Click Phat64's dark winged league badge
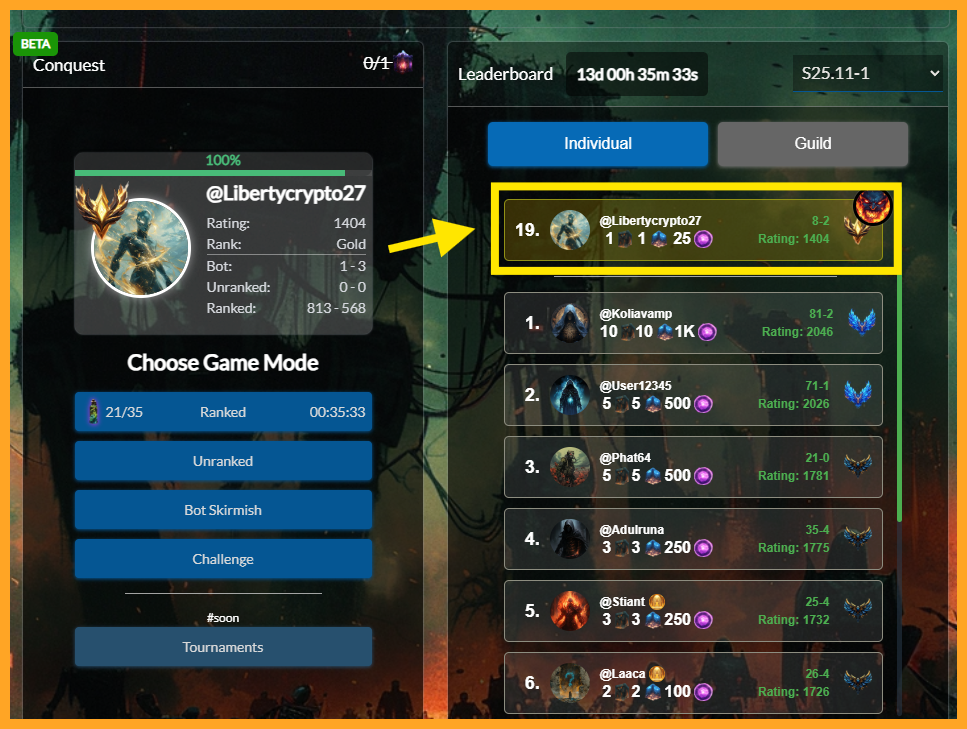The width and height of the screenshot is (967, 729). pyautogui.click(x=858, y=466)
